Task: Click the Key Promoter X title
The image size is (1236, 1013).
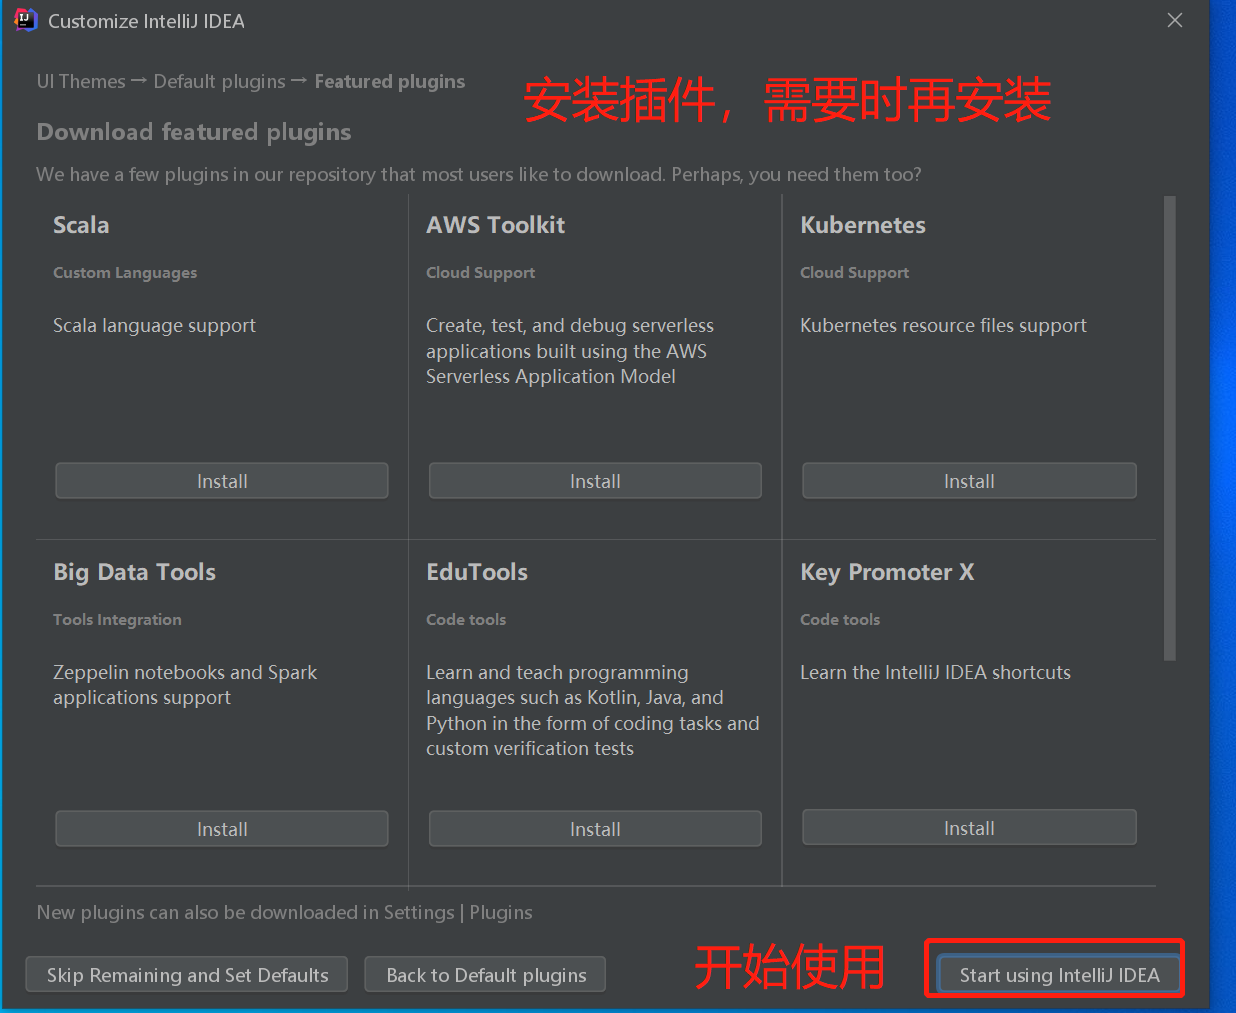Action: (x=887, y=572)
